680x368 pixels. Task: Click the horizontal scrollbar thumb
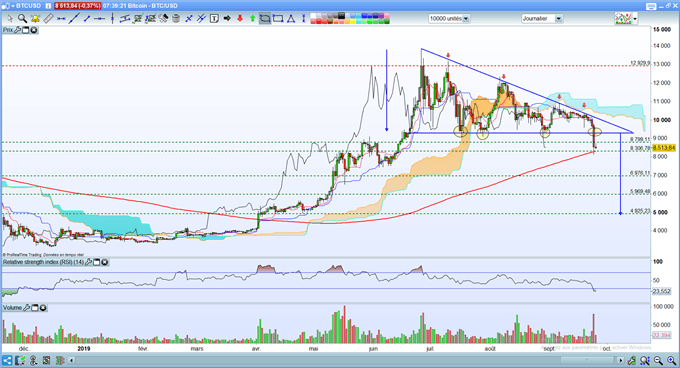point(586,360)
